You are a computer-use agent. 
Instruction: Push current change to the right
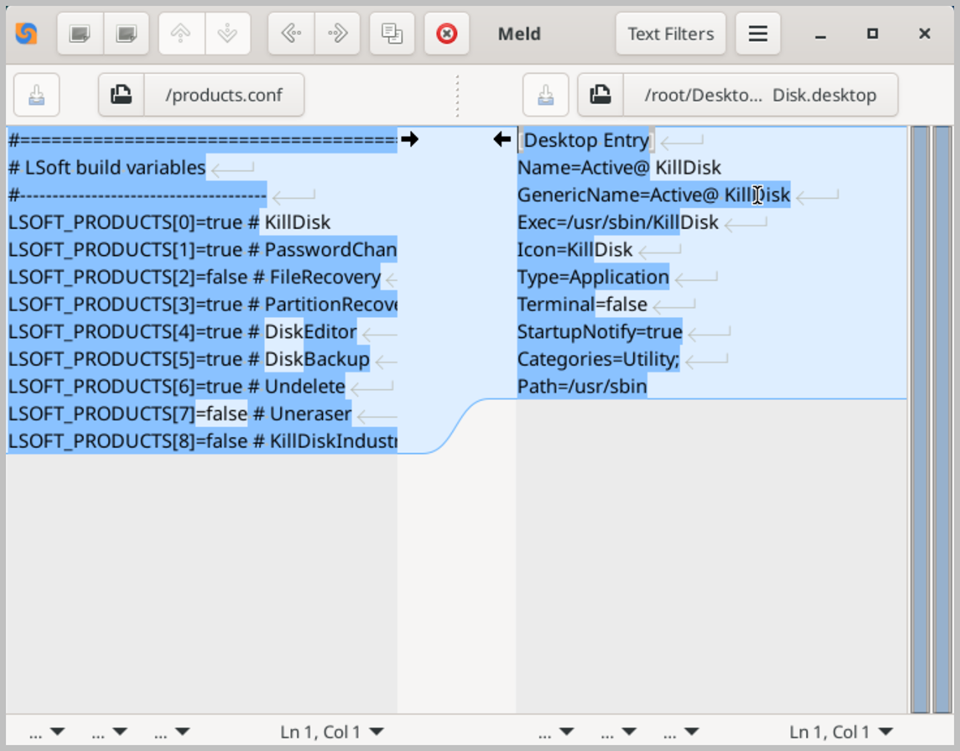(x=337, y=34)
